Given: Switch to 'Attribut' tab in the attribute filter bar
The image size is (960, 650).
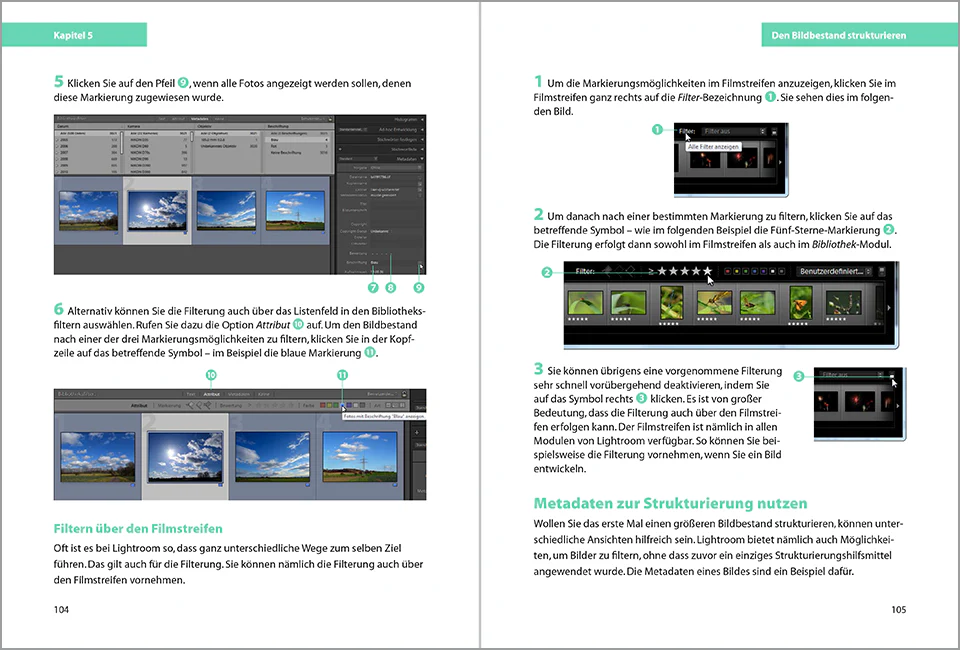Looking at the screenshot, I should 211,394.
